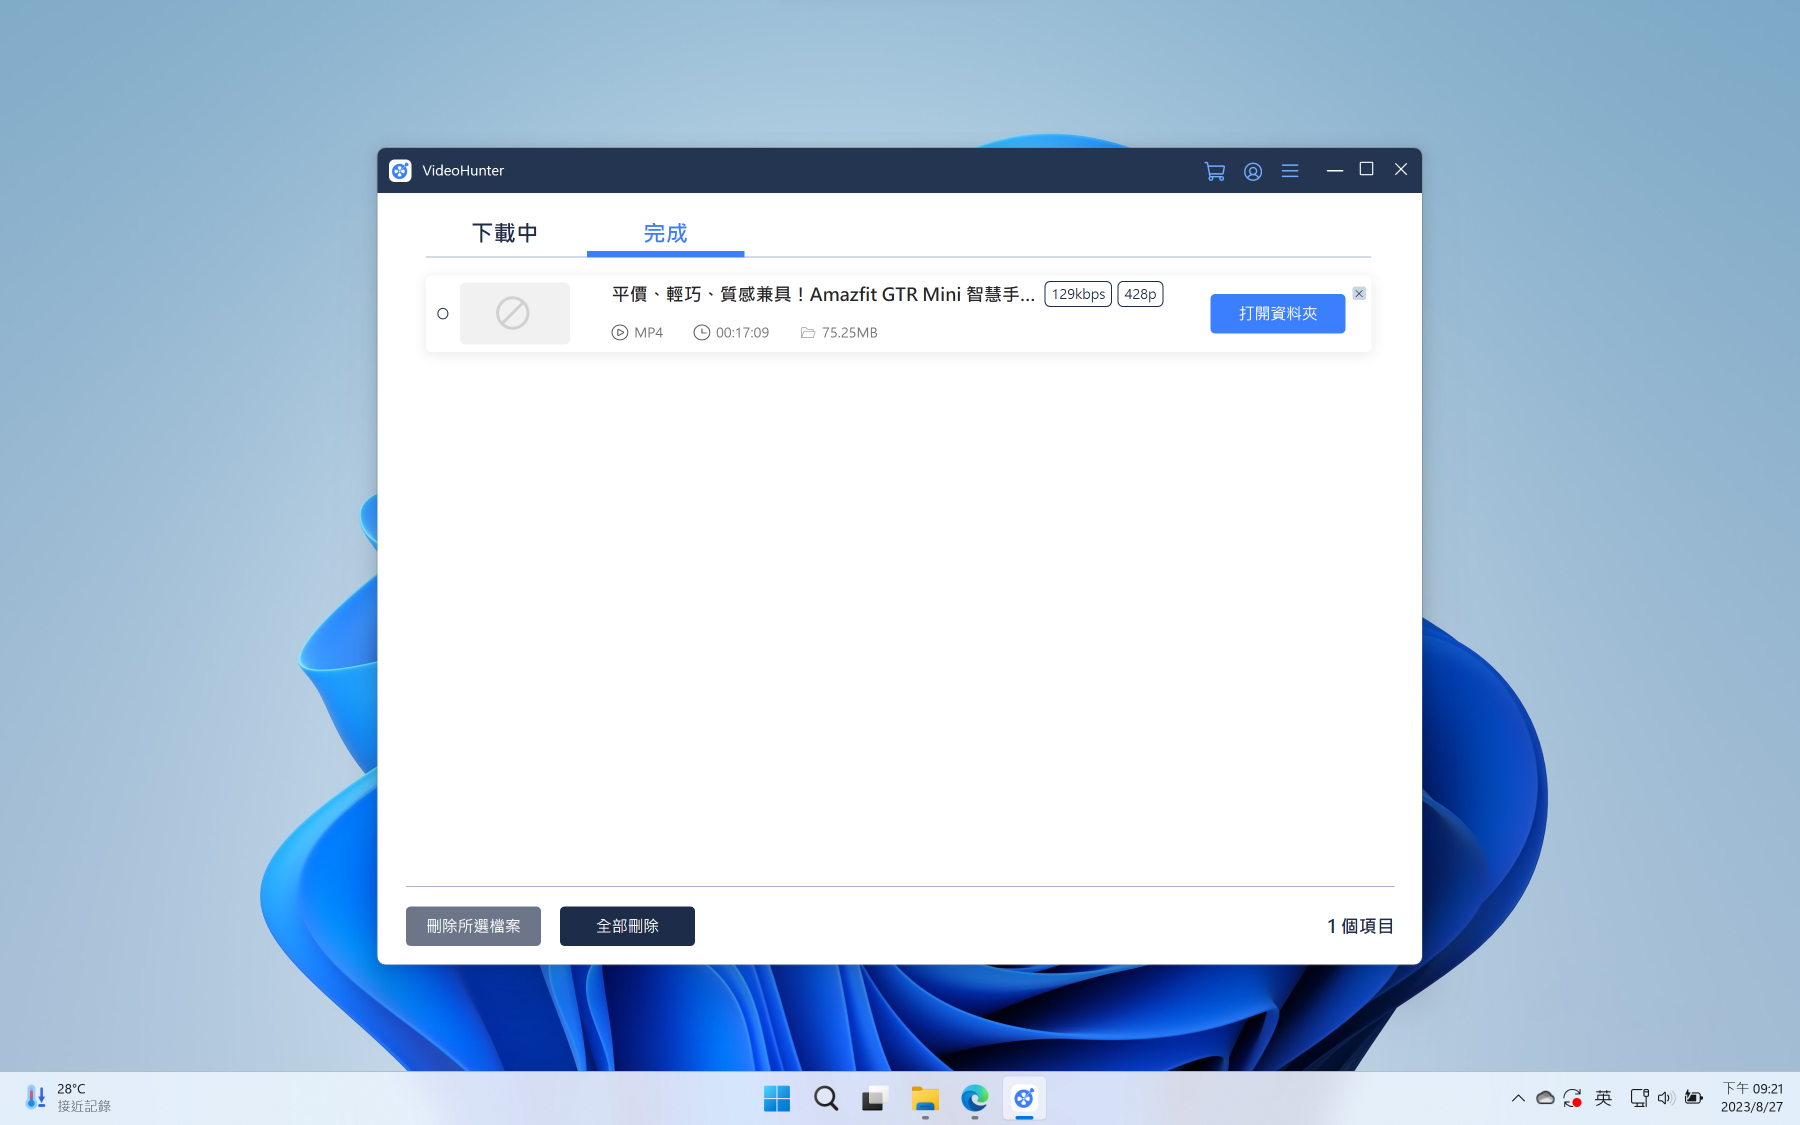1800x1125 pixels.
Task: Click the 428p resolution badge
Action: point(1140,294)
